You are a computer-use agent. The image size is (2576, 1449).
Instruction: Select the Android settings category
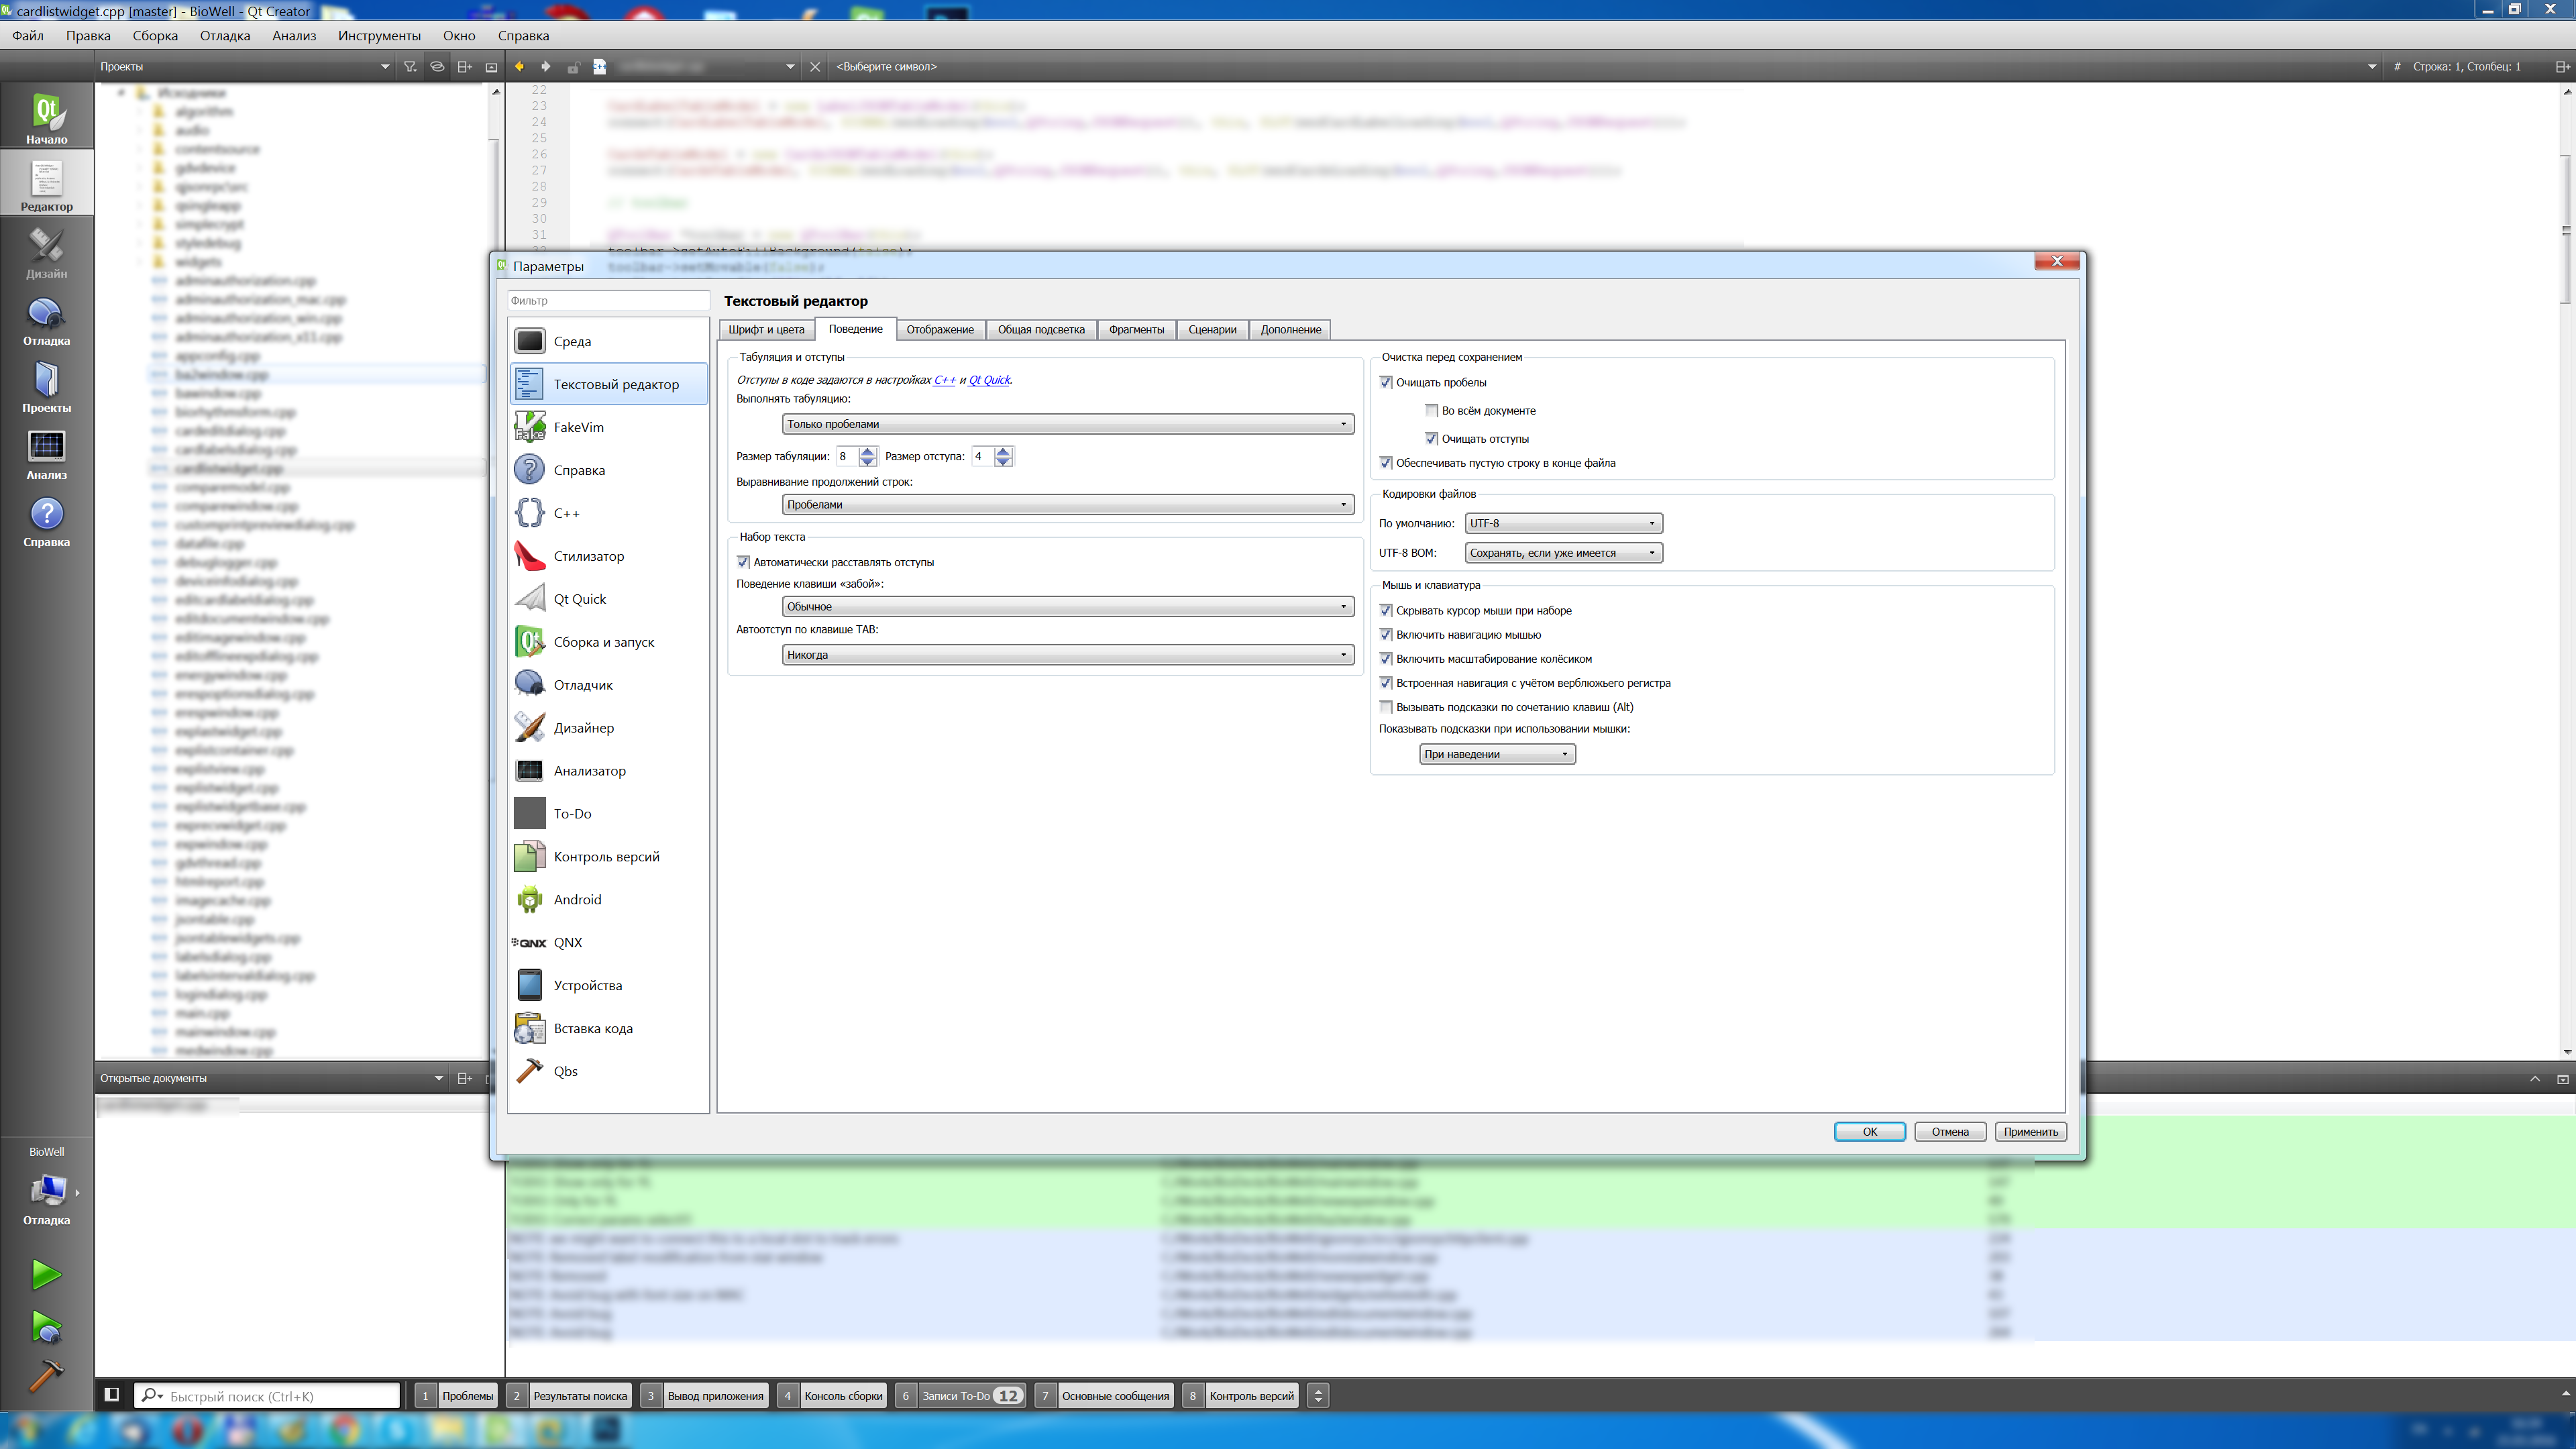(x=577, y=899)
